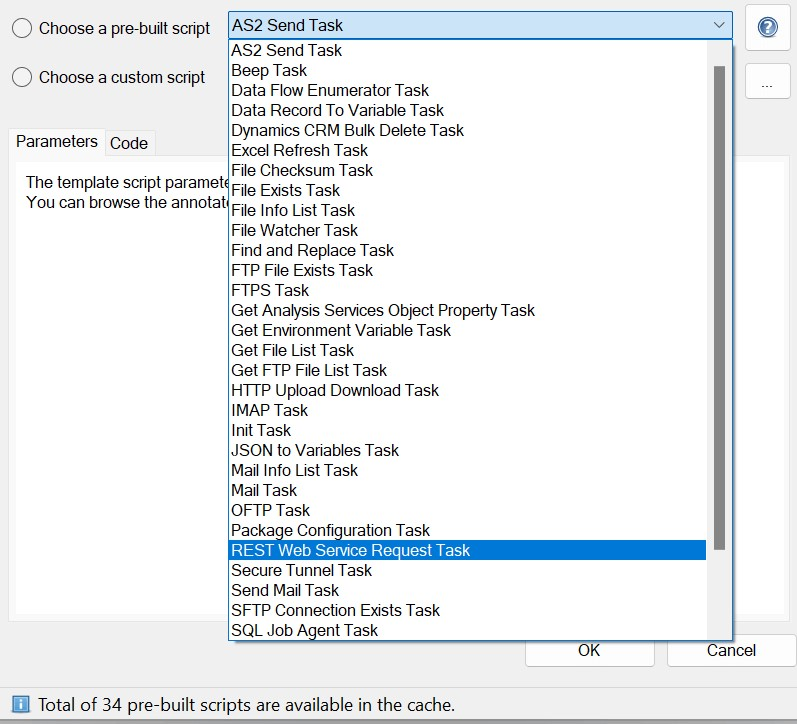The height and width of the screenshot is (724, 797).
Task: Pick Data Record To Variable Task
Action: tap(467, 110)
